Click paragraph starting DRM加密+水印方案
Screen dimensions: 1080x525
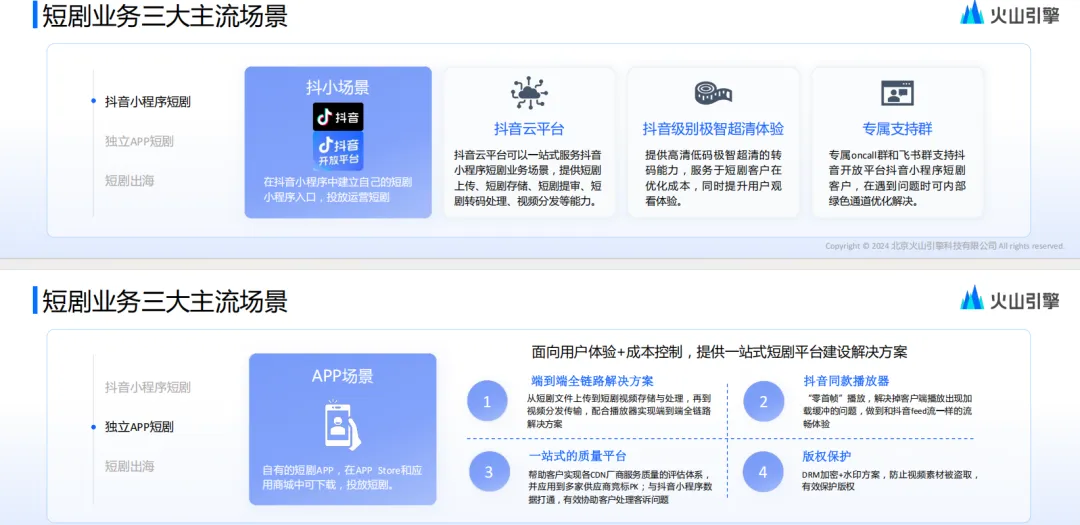point(891,481)
